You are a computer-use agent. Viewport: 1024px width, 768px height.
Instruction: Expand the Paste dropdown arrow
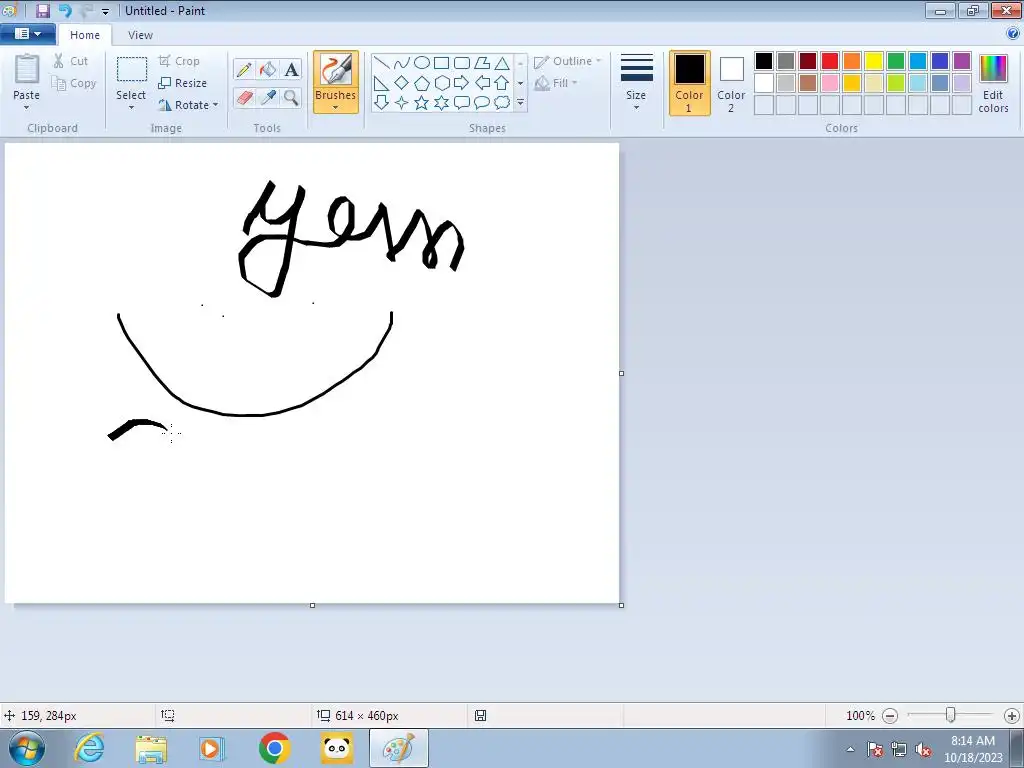[x=26, y=108]
